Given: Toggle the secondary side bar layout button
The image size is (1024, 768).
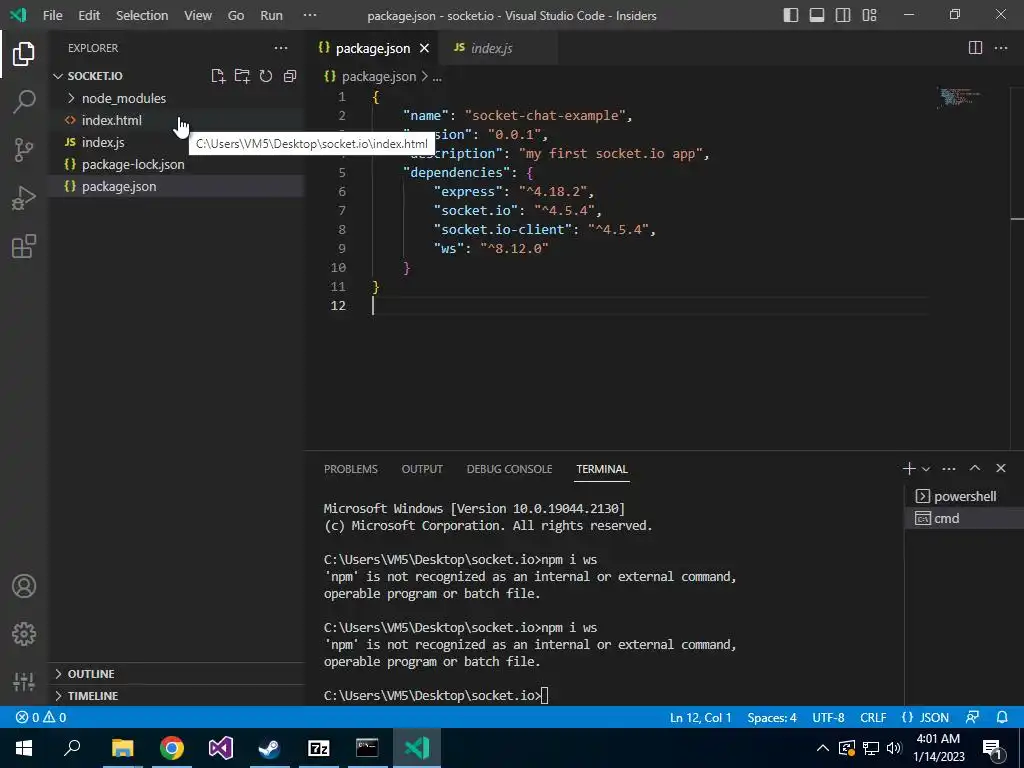Looking at the screenshot, I should click(843, 15).
